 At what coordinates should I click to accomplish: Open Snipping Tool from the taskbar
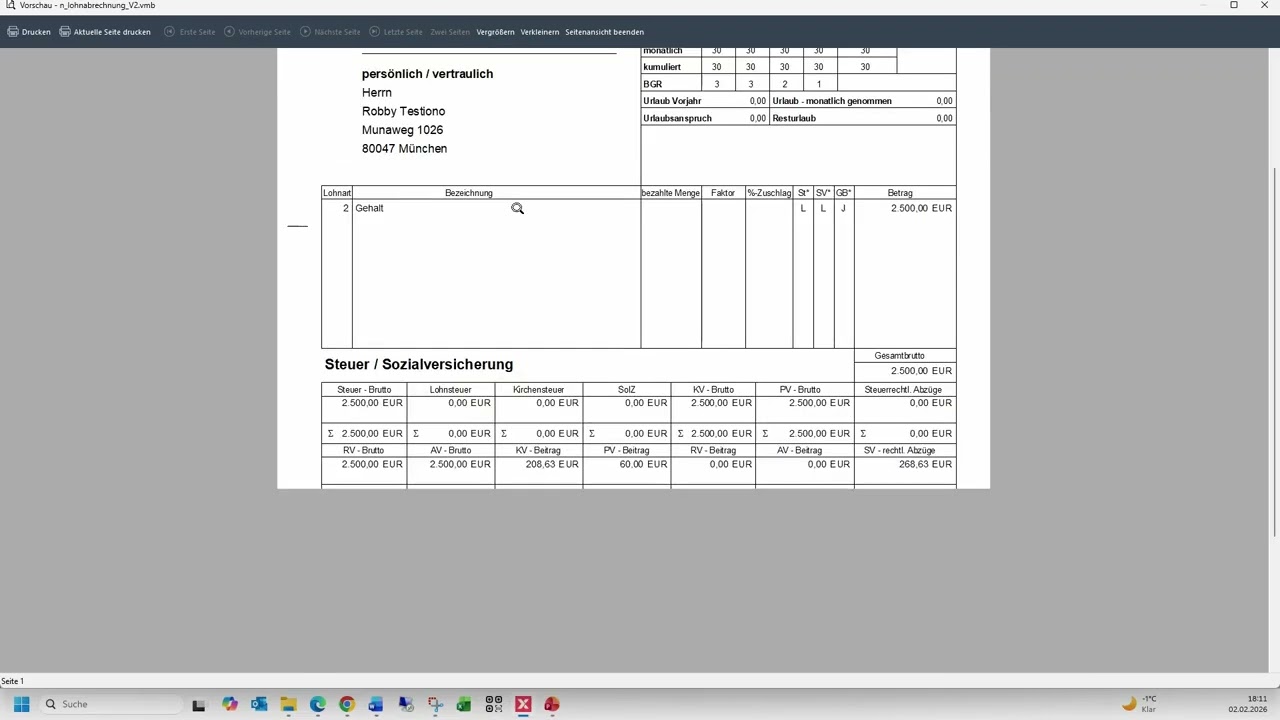(435, 704)
